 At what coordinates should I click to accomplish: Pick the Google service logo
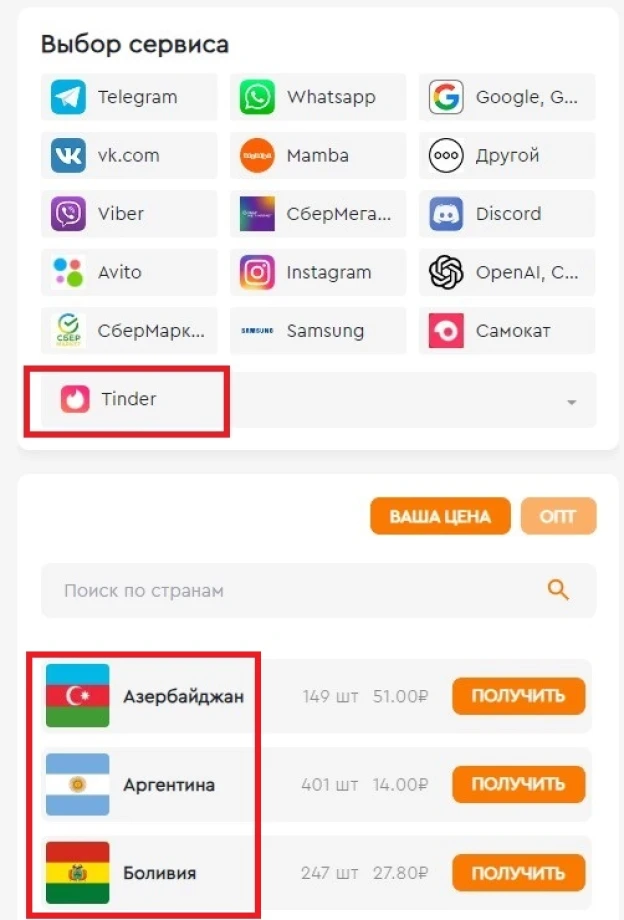pyautogui.click(x=446, y=97)
